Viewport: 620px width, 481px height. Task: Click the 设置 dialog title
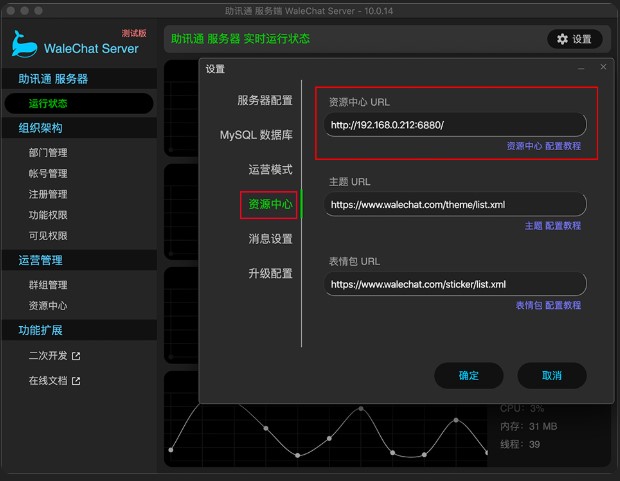click(x=215, y=69)
